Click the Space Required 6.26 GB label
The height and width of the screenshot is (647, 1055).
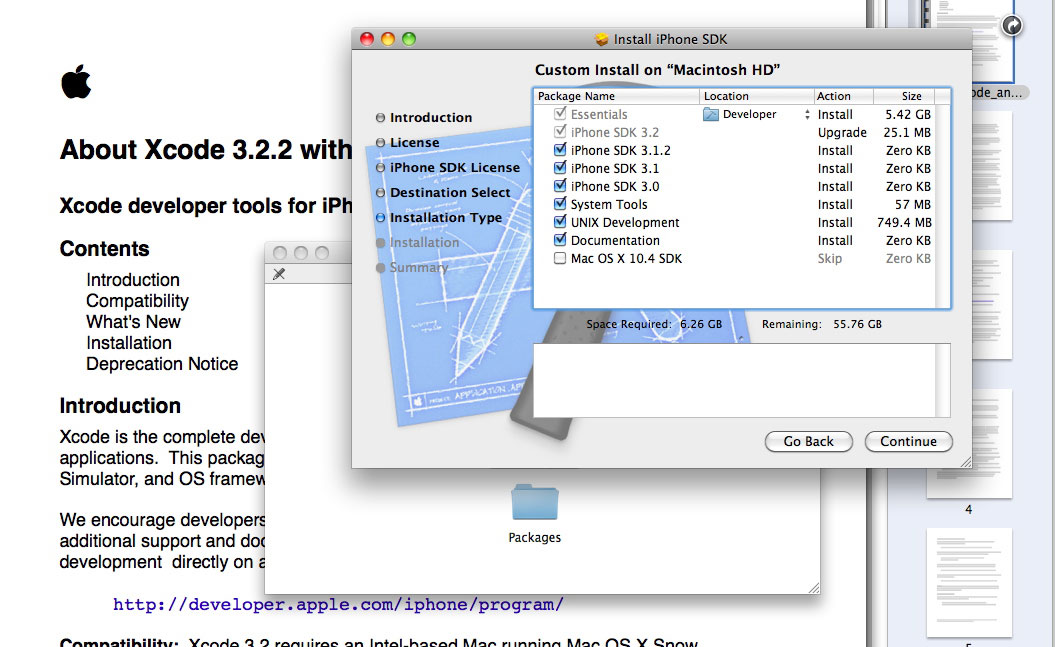(653, 324)
